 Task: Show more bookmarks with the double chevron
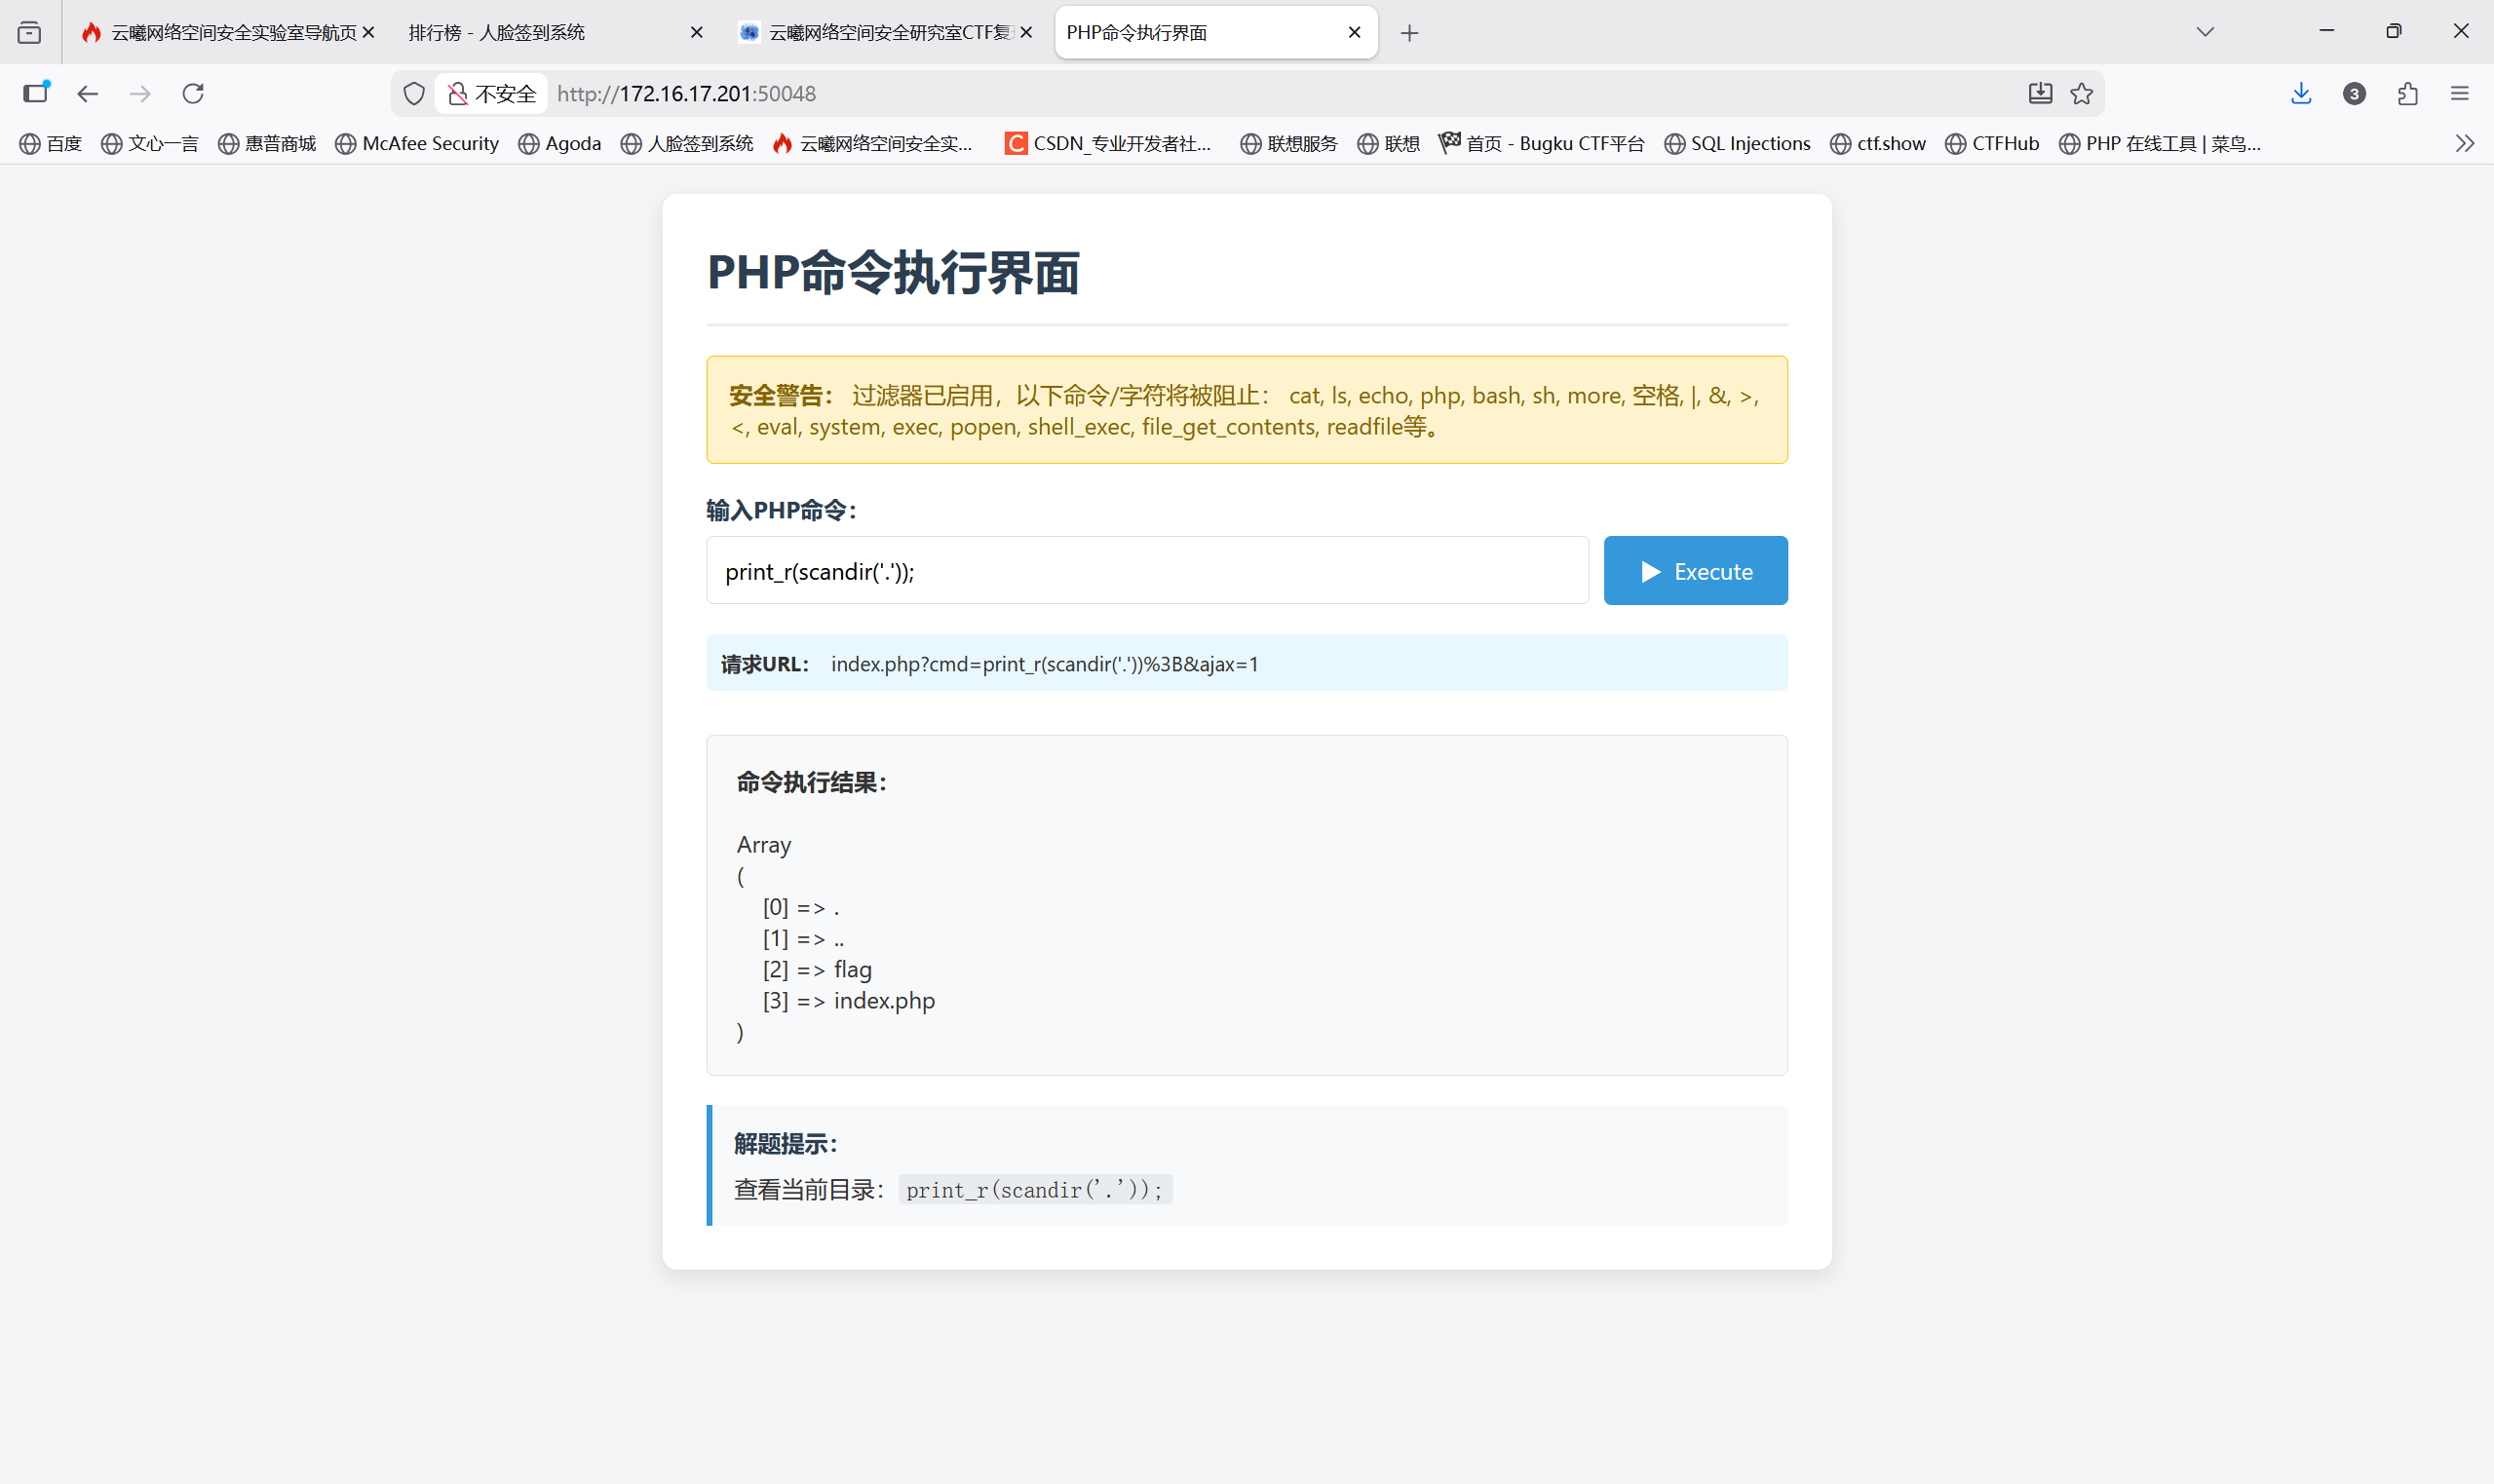2464,143
